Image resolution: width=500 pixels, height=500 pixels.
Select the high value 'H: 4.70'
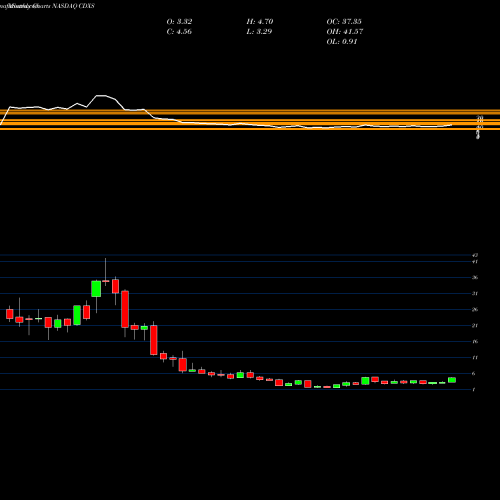click(x=260, y=22)
